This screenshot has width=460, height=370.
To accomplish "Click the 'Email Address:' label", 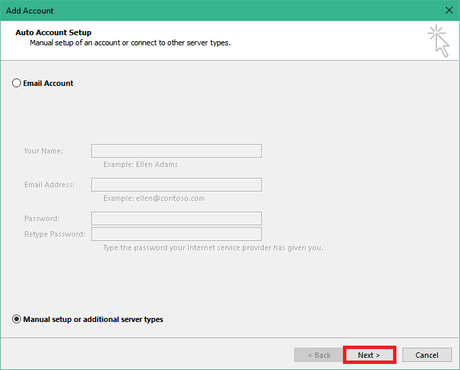I will (x=49, y=185).
